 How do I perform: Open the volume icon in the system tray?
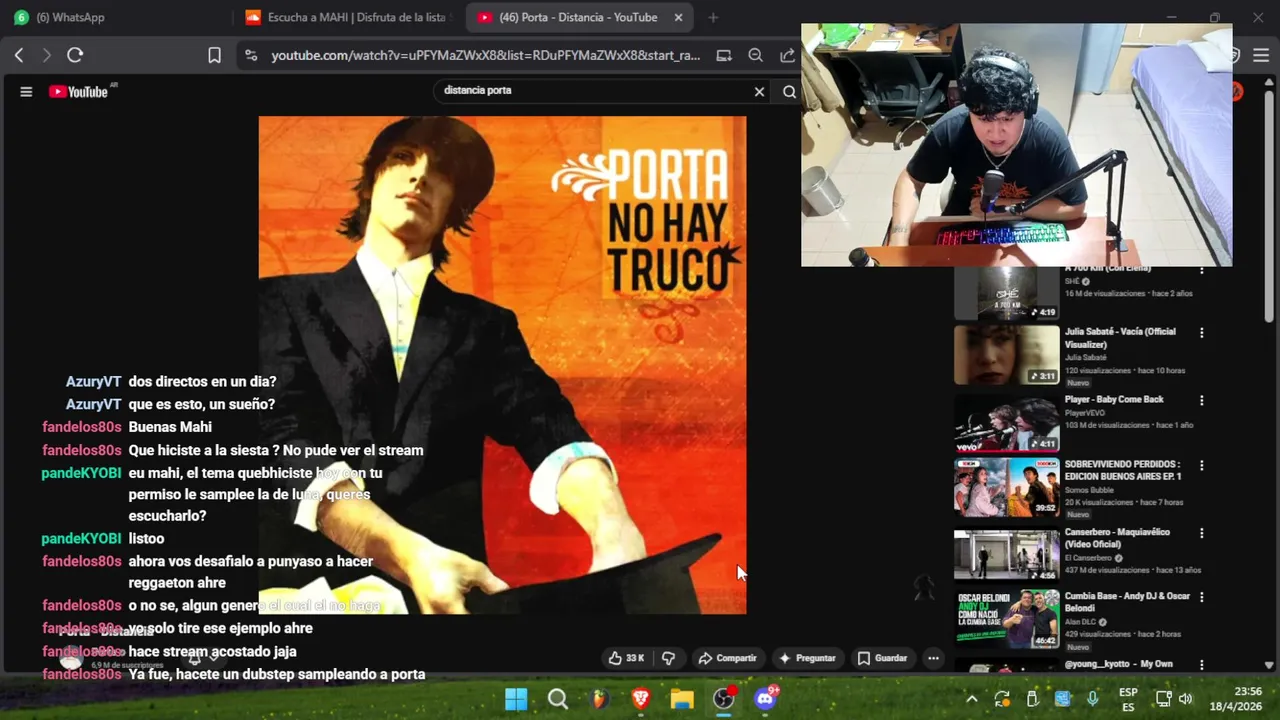(x=1186, y=699)
